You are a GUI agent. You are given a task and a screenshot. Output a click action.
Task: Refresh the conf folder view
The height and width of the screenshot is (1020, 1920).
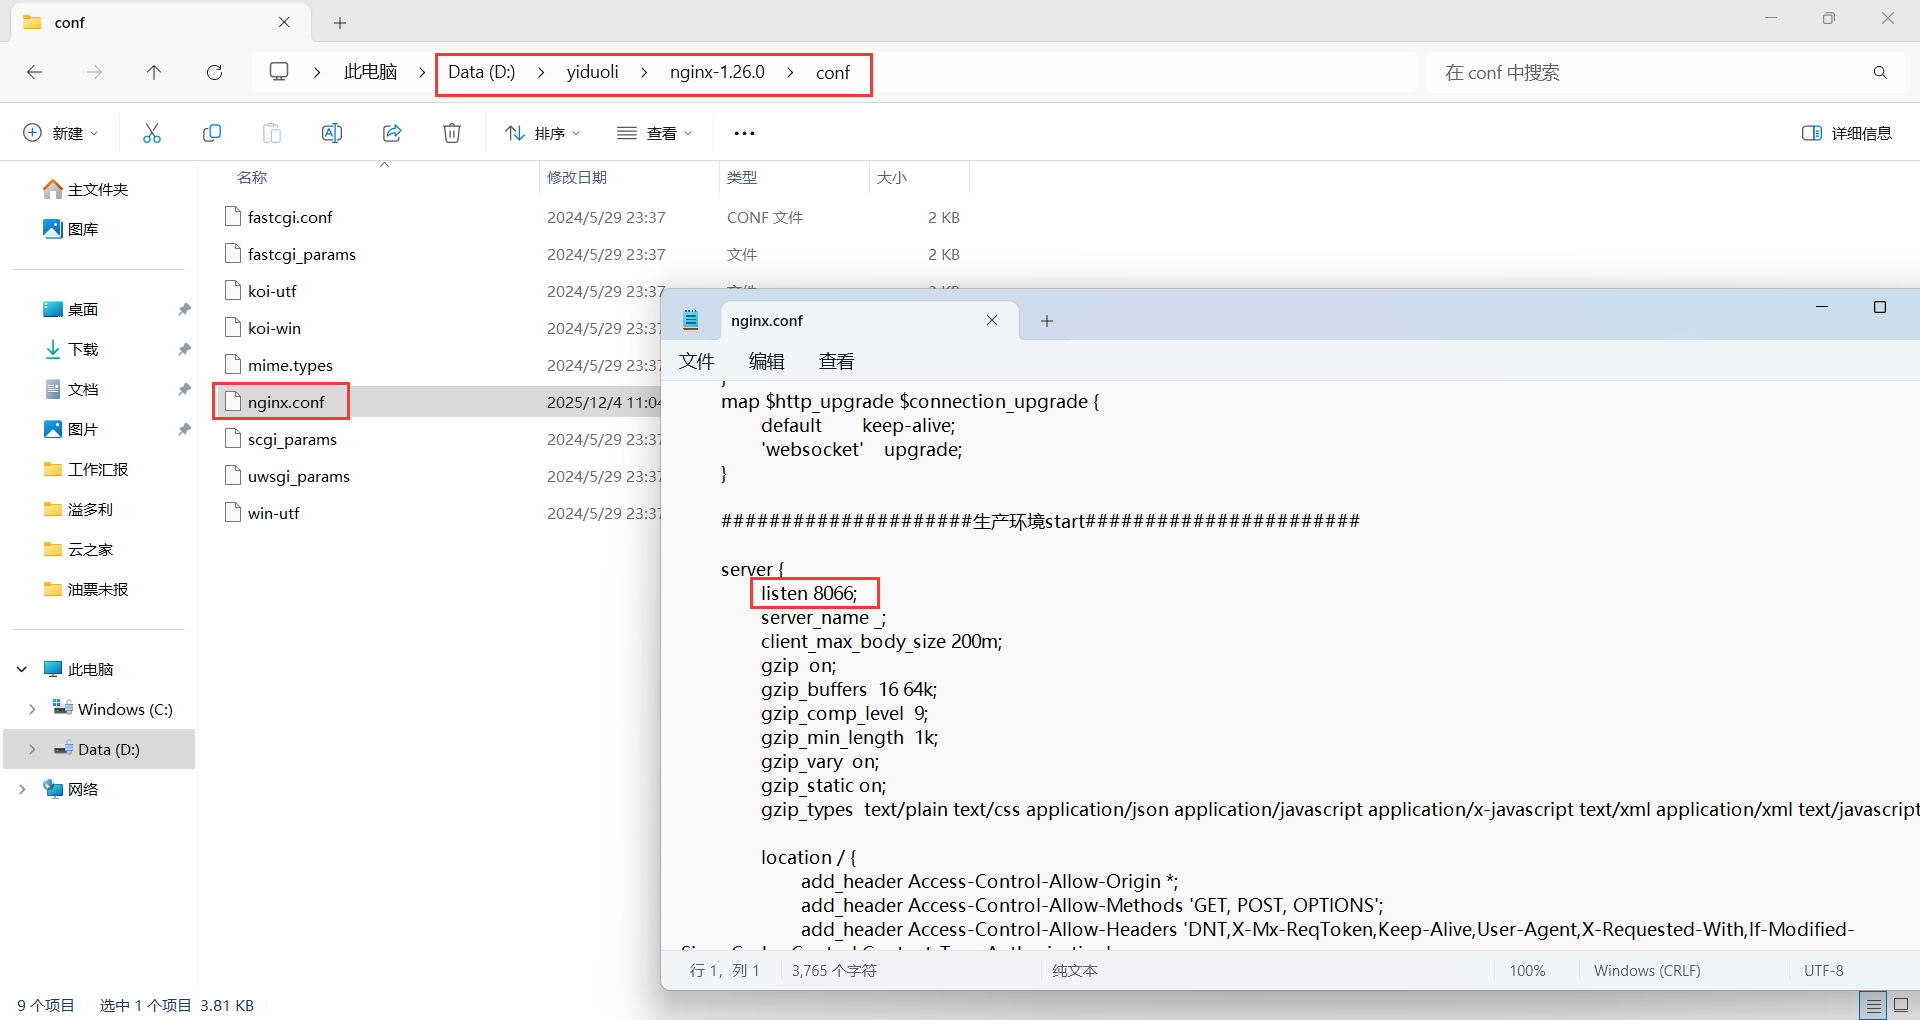click(214, 72)
